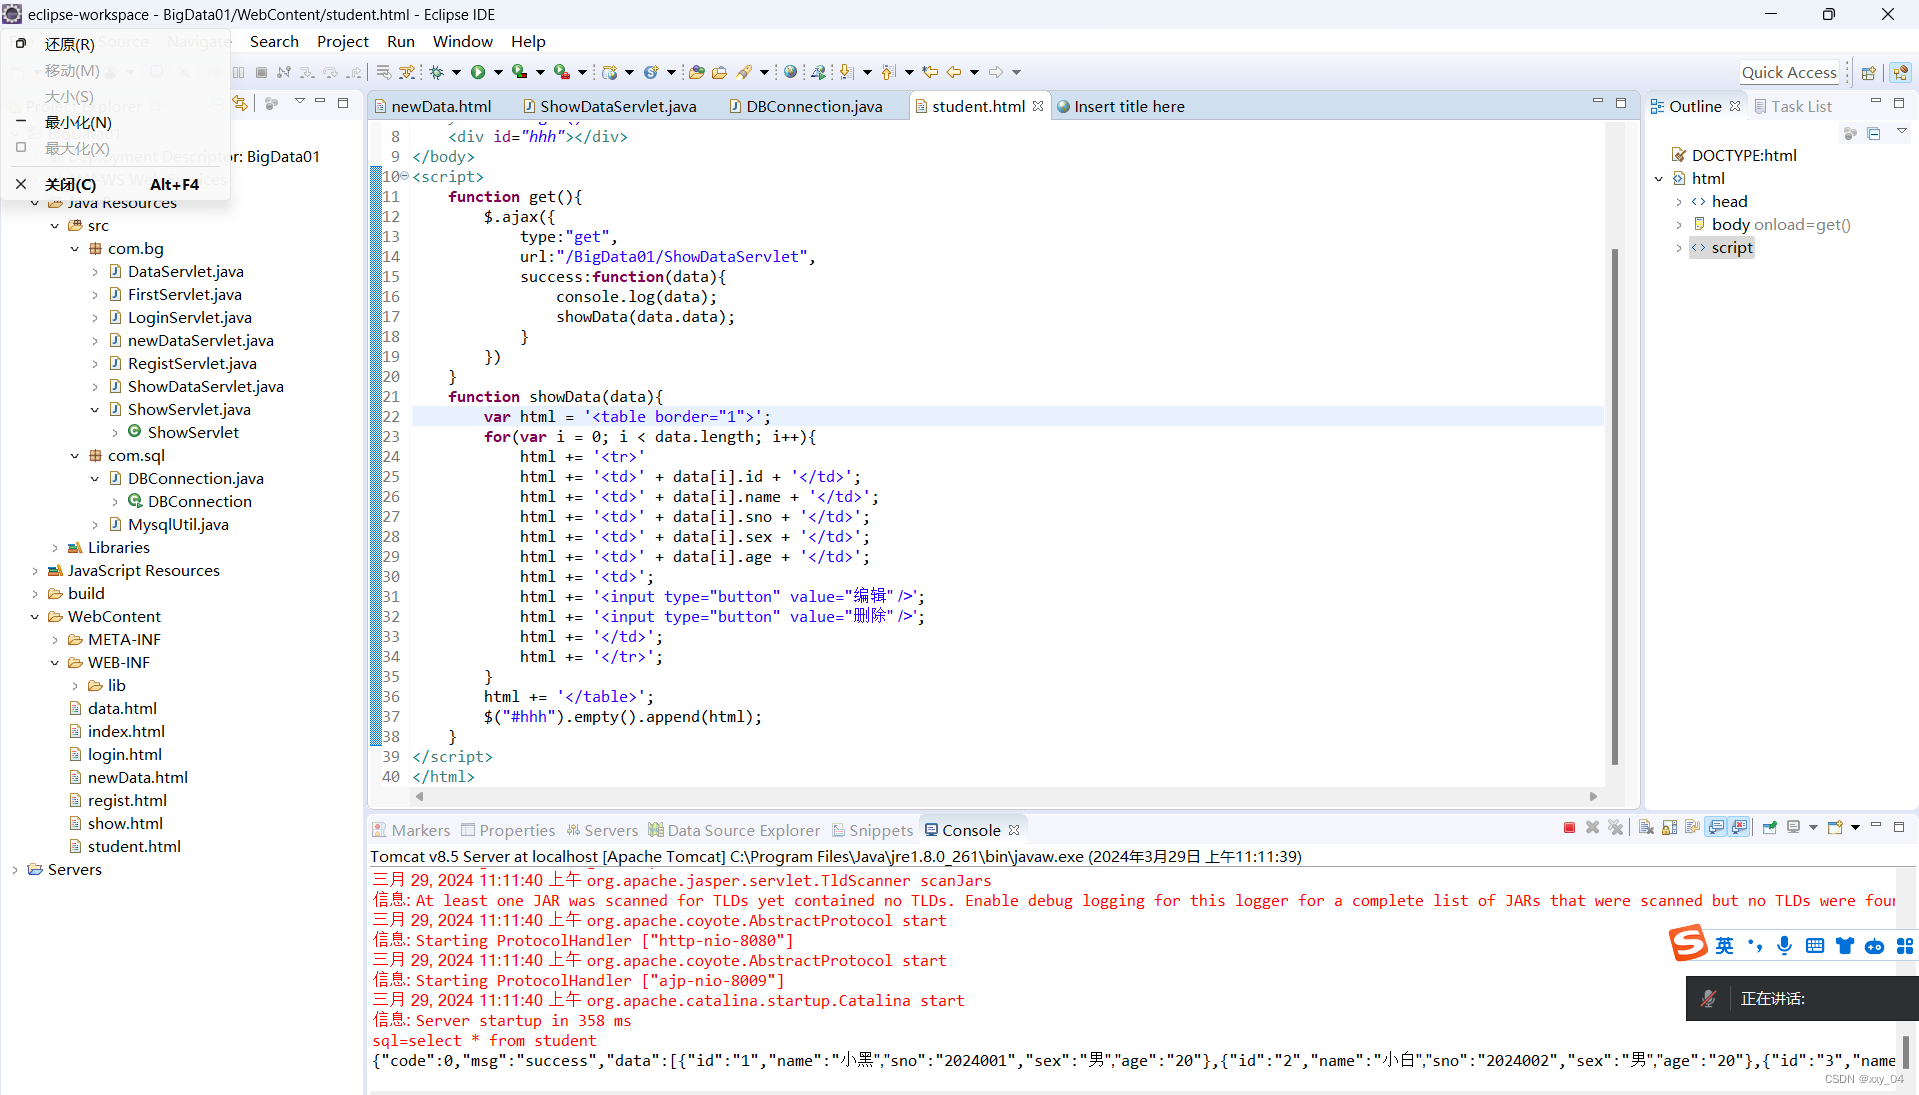The image size is (1919, 1095).
Task: Expand the head element in Outline
Action: [1679, 202]
